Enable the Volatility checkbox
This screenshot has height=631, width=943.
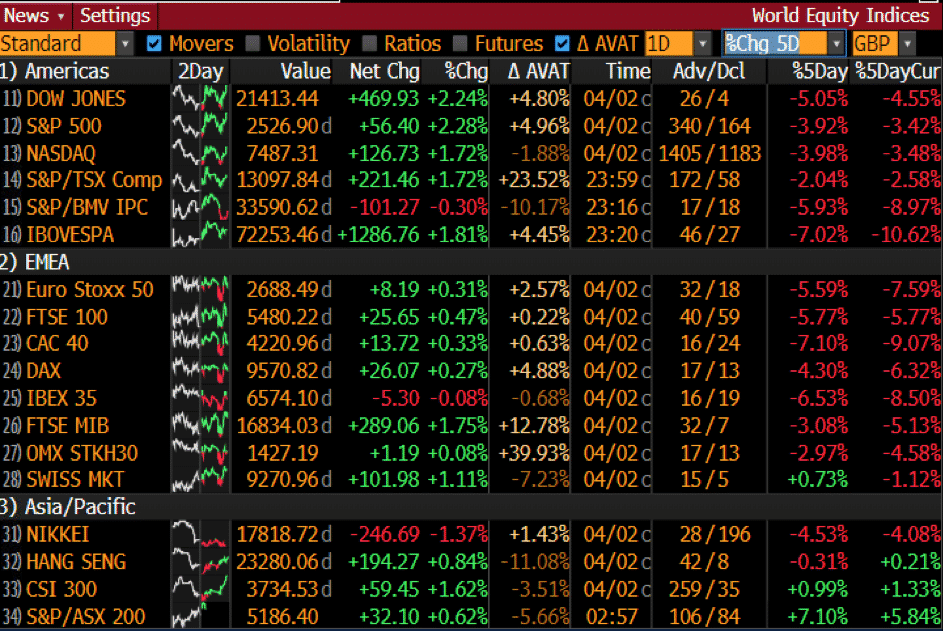(x=253, y=43)
